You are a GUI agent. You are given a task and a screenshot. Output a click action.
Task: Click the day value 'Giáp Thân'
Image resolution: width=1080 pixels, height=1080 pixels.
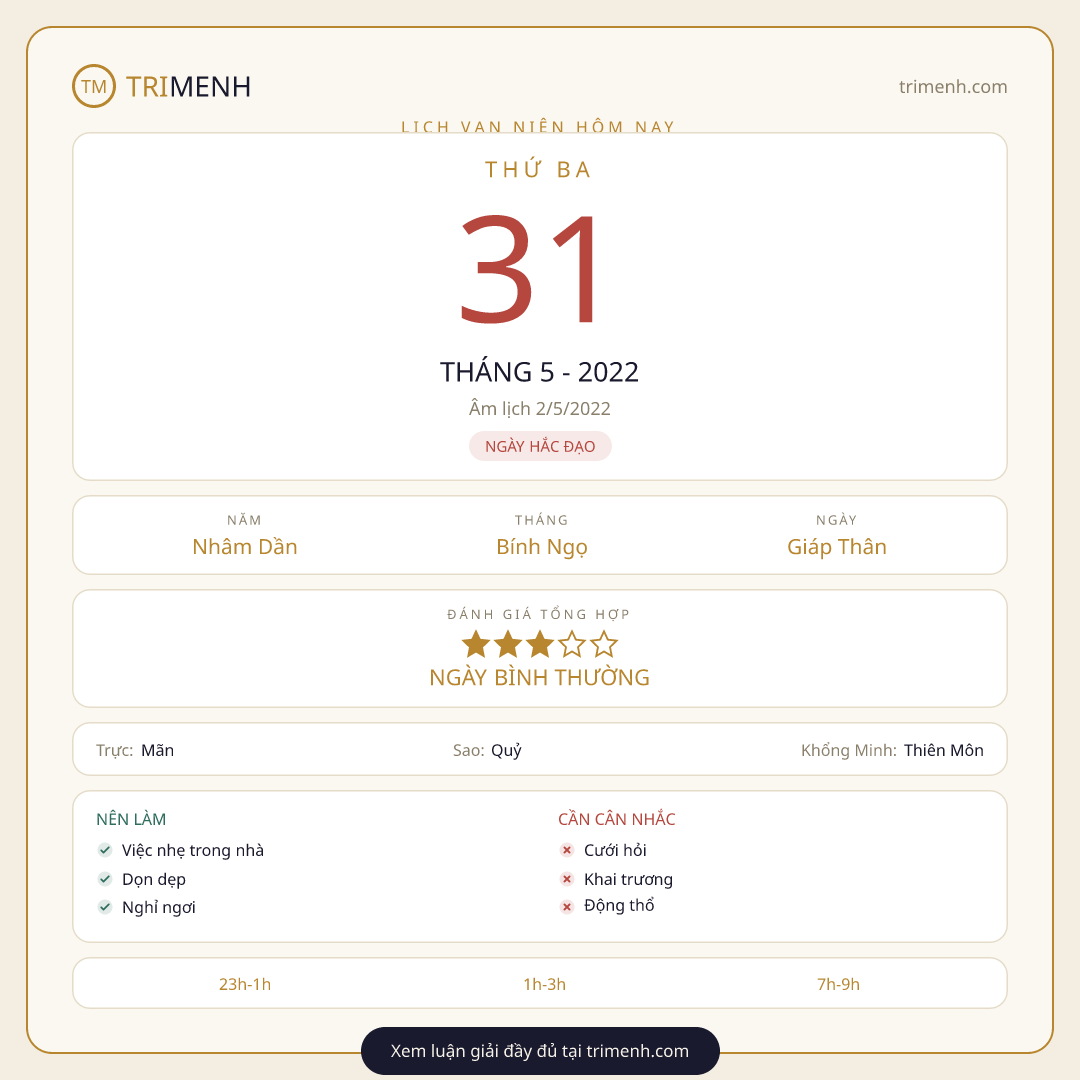point(837,547)
